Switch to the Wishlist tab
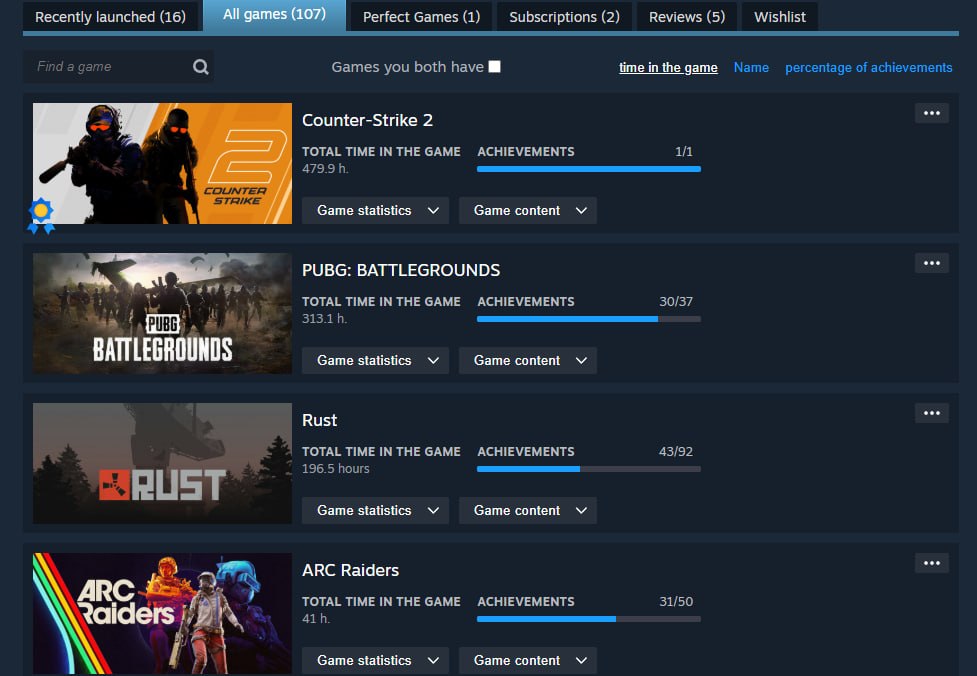The width and height of the screenshot is (977, 676). coord(779,17)
